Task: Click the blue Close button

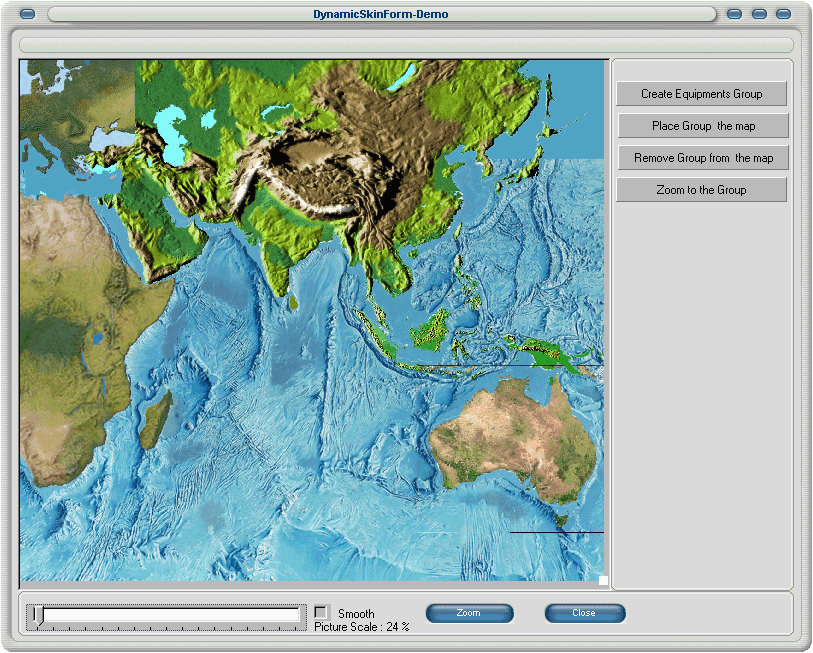Action: 584,613
